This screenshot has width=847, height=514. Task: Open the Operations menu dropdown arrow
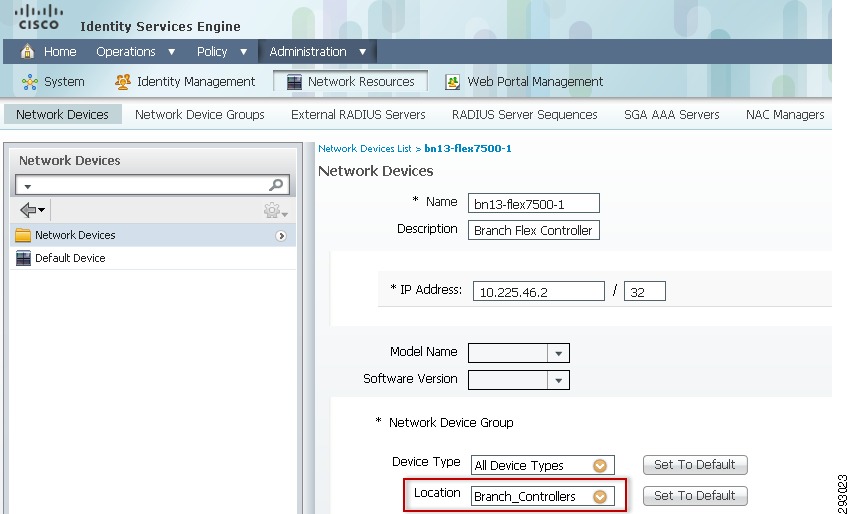coord(172,52)
